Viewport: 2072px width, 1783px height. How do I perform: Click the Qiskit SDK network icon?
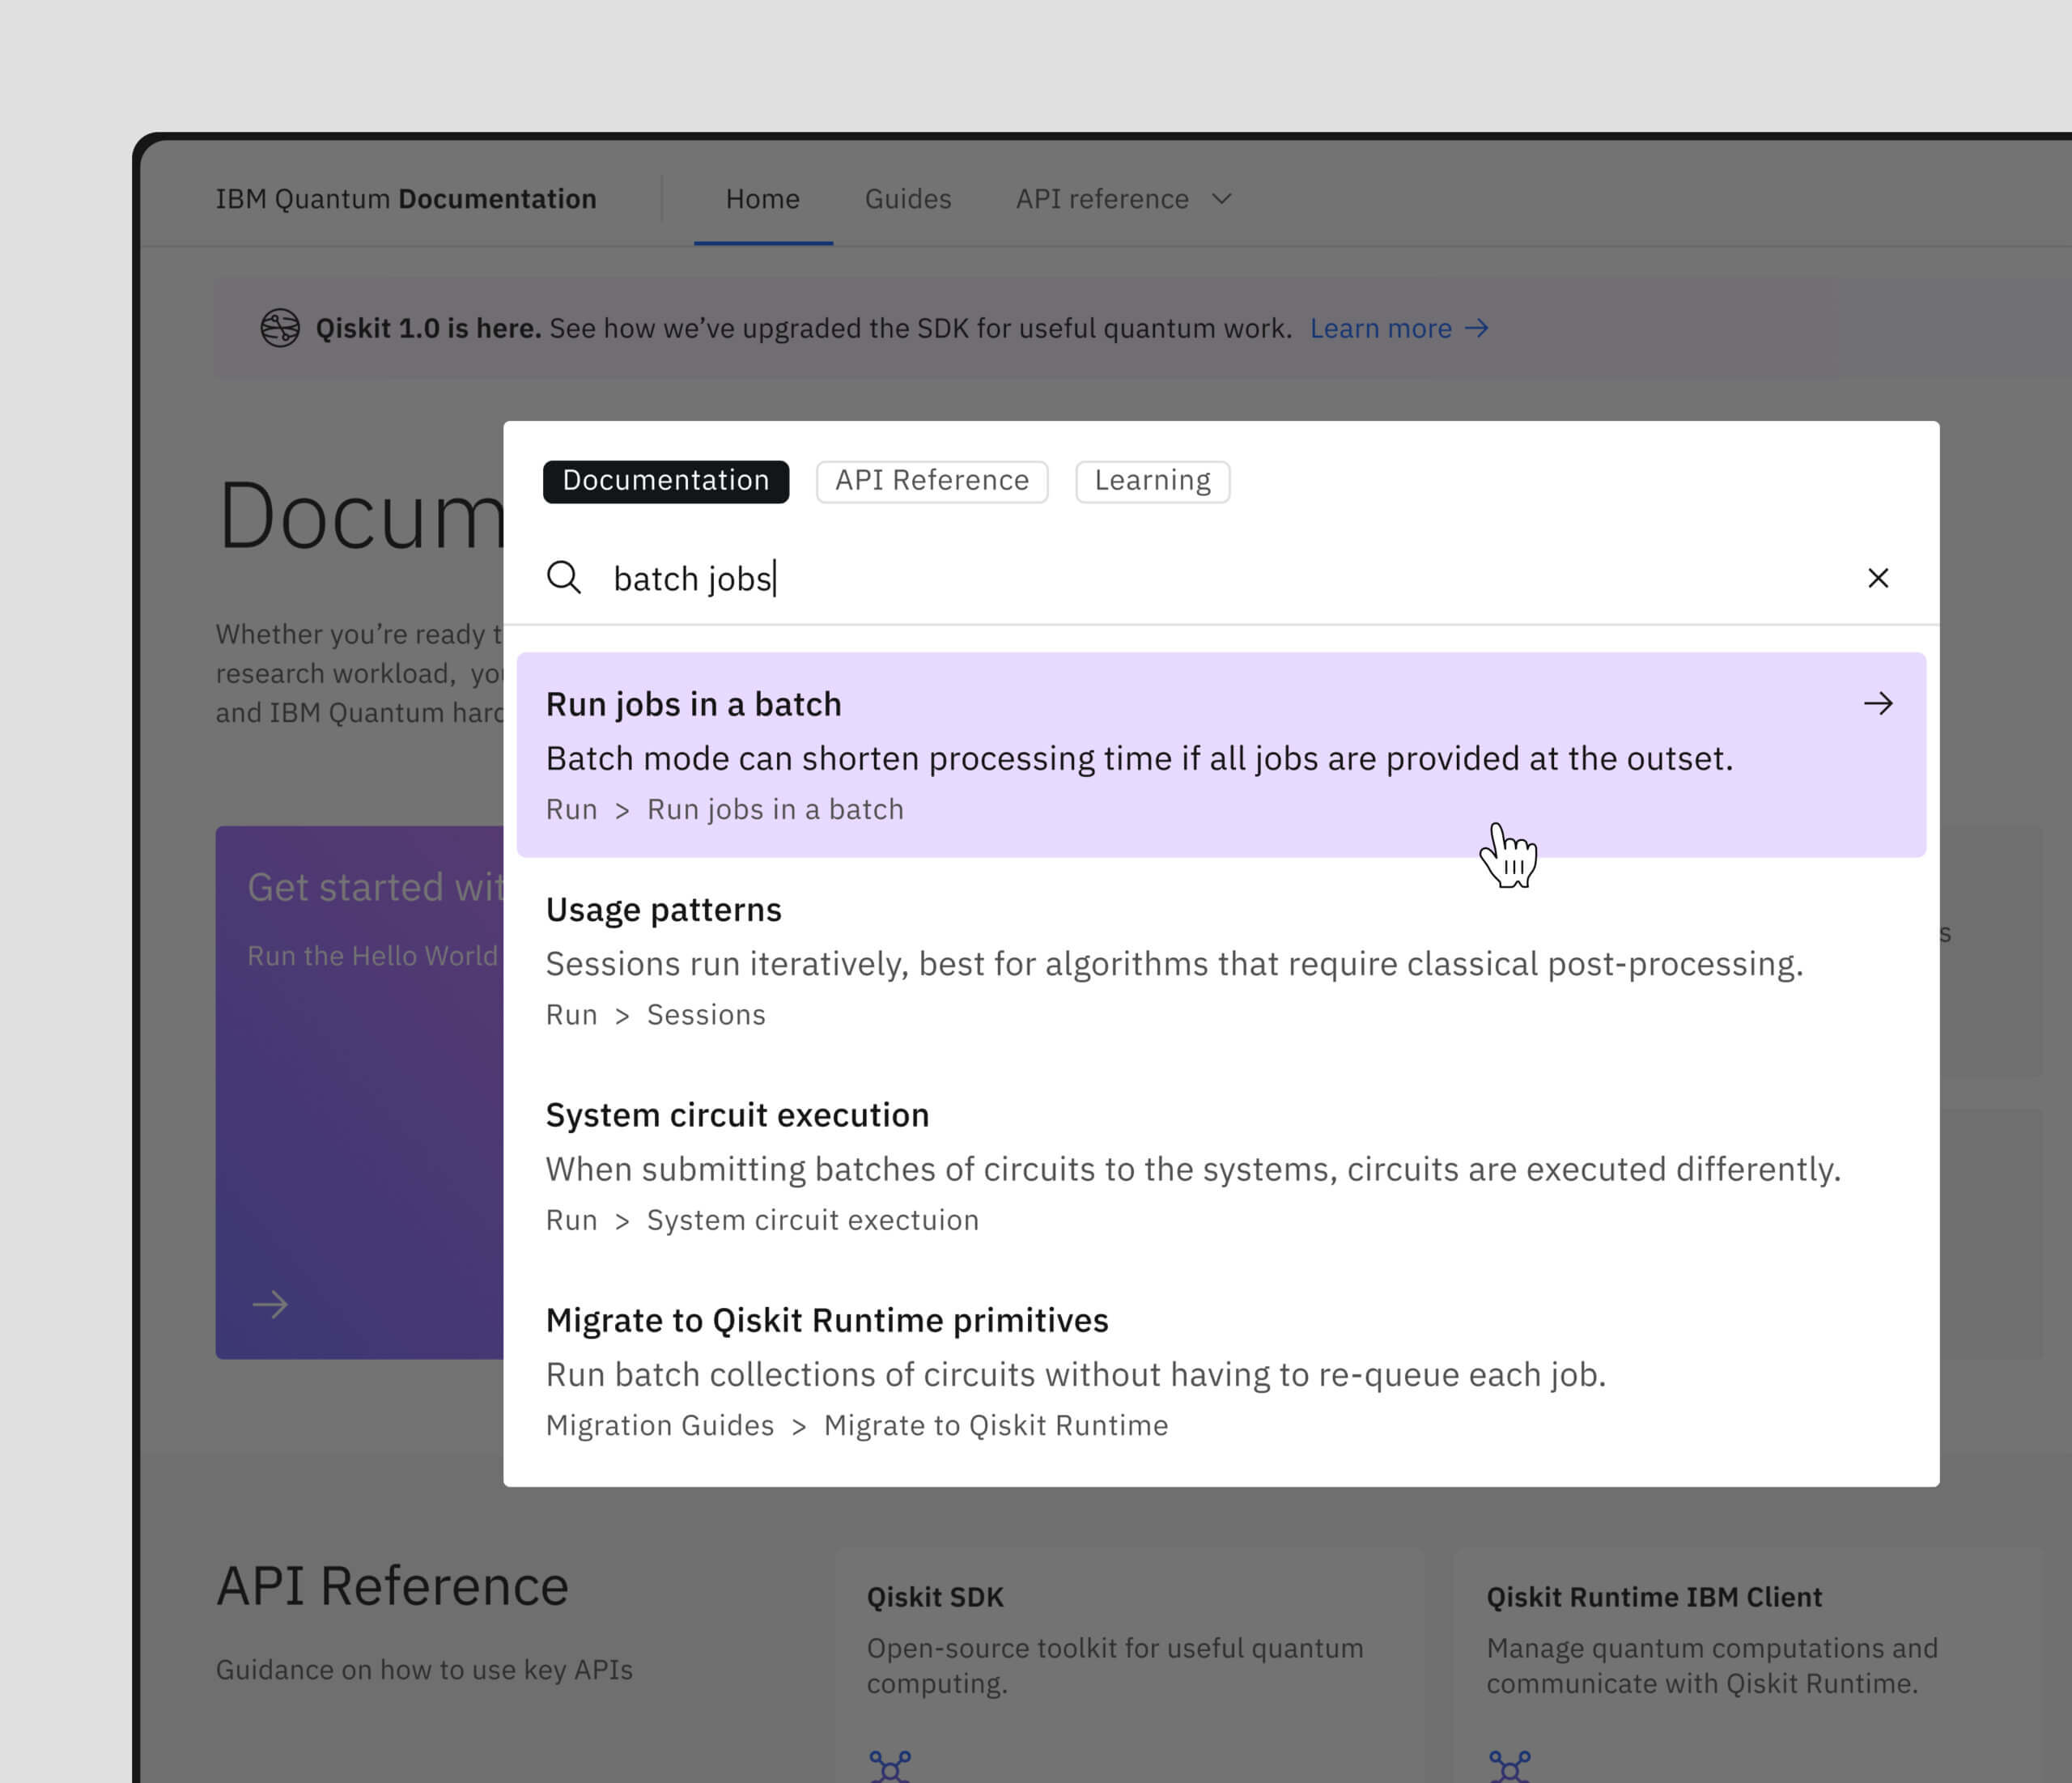tap(890, 1766)
